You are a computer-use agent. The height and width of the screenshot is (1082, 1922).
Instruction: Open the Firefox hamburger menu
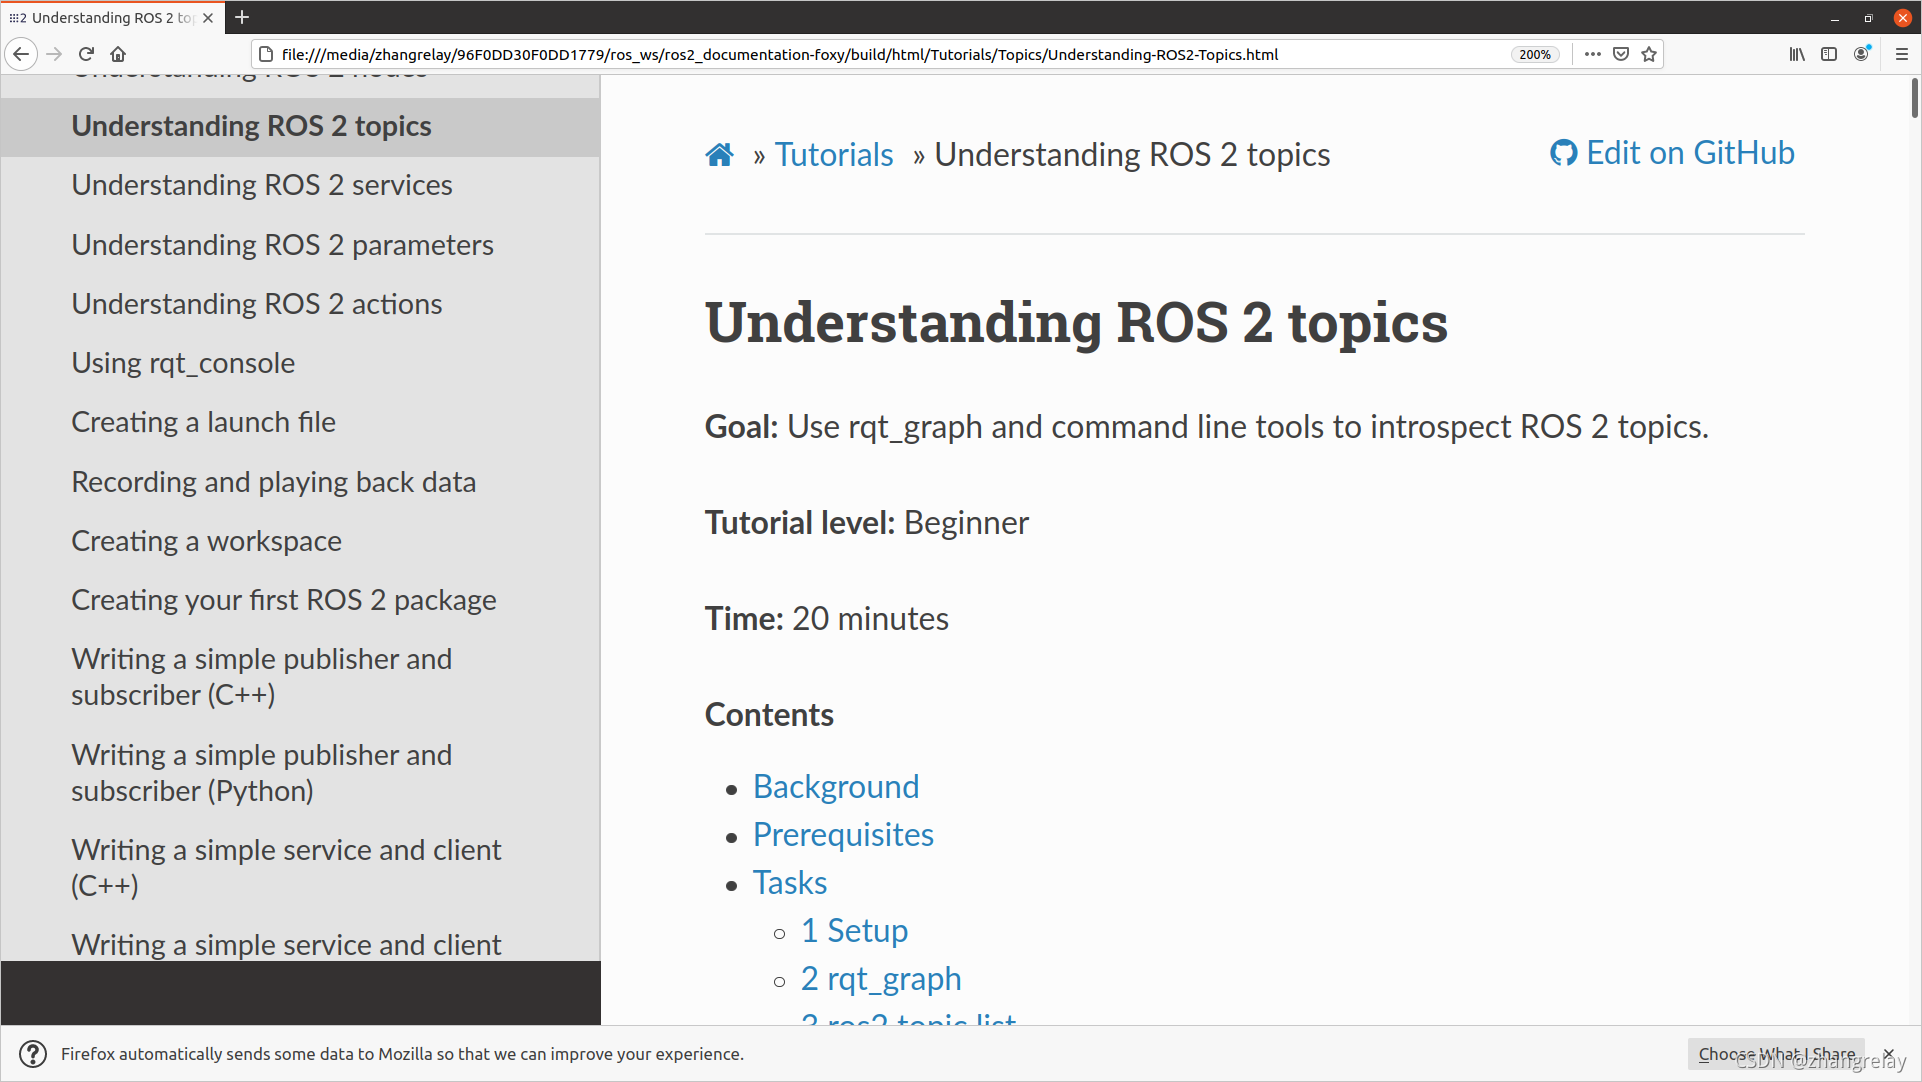[x=1902, y=54]
